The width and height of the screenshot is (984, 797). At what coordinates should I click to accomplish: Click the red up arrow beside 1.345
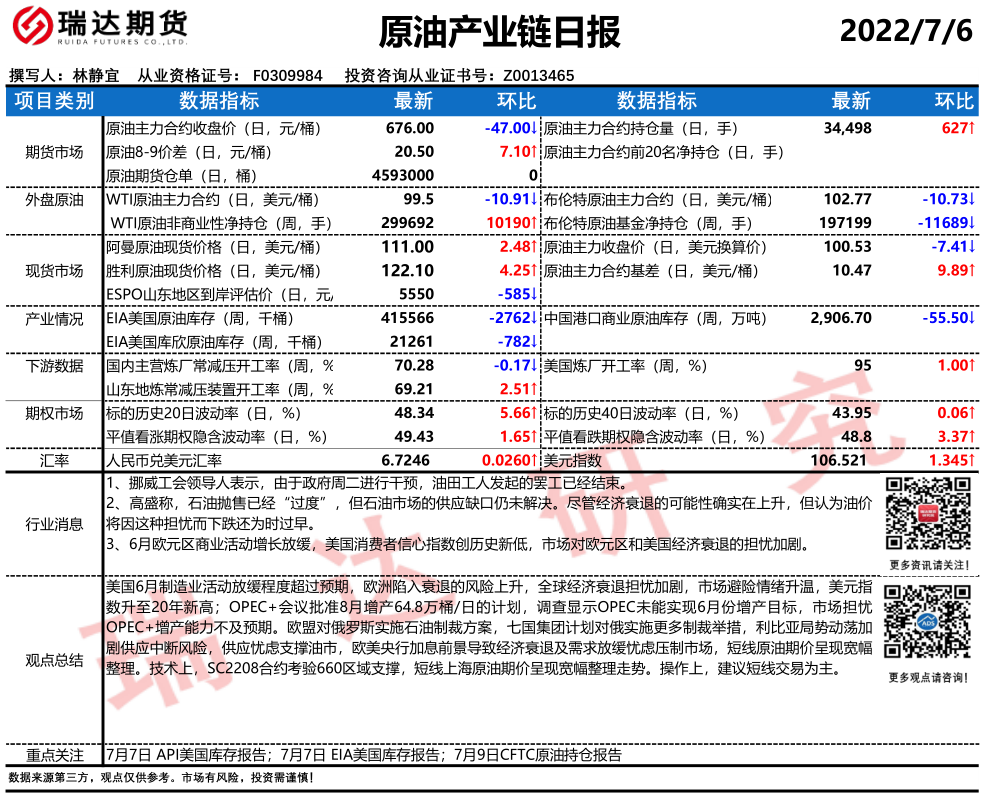(972, 460)
